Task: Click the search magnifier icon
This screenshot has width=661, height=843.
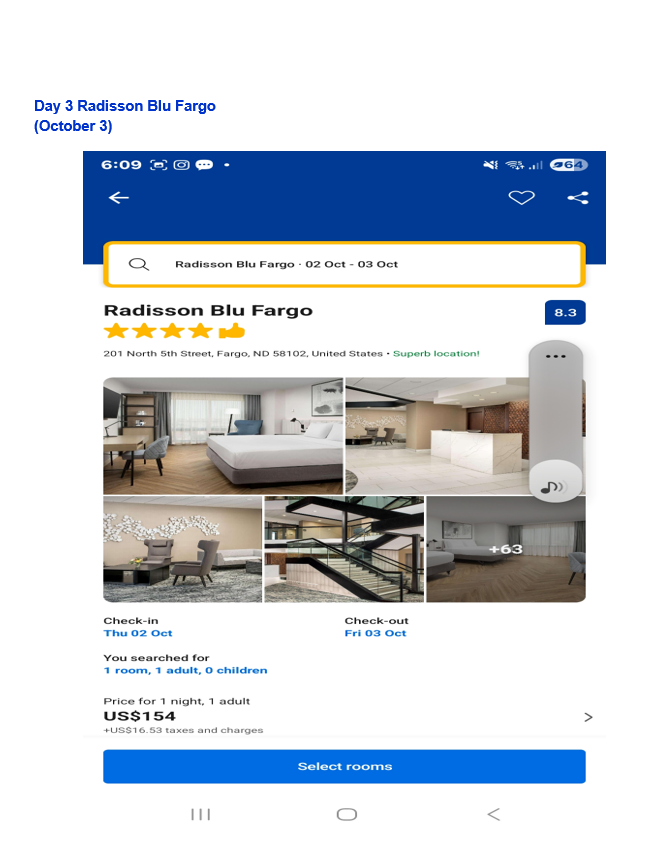Action: tap(139, 264)
